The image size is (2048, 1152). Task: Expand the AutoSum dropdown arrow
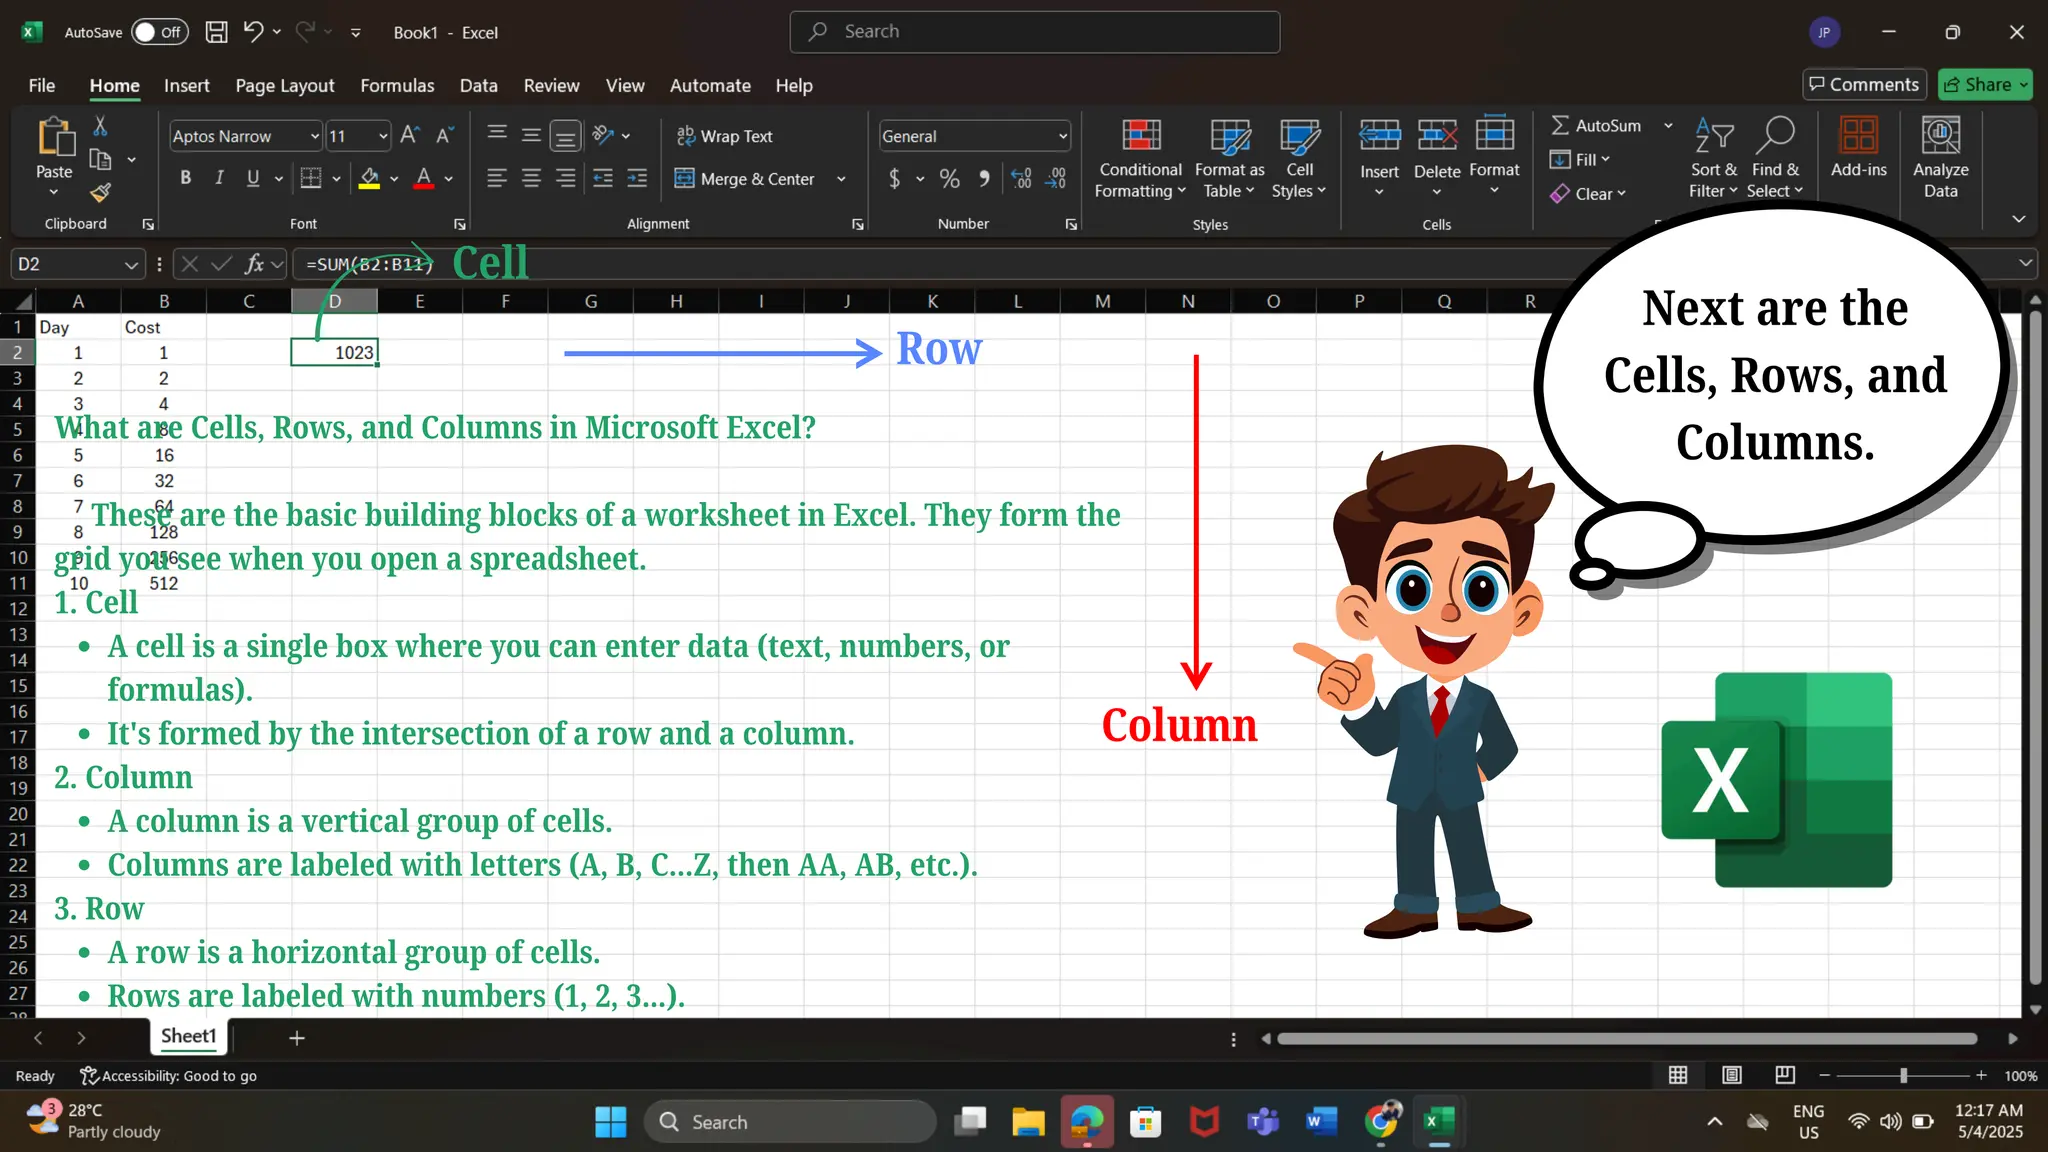pos(1668,126)
